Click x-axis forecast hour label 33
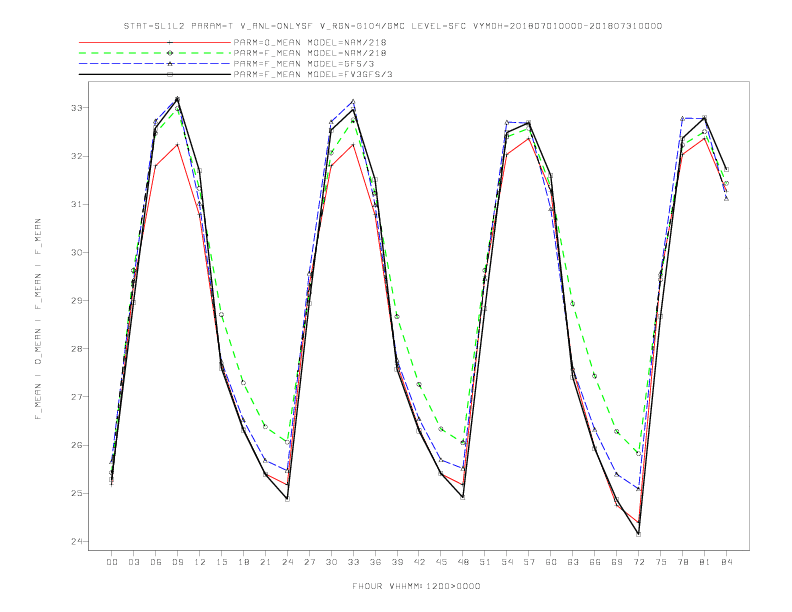The width and height of the screenshot is (792, 612). [x=353, y=562]
